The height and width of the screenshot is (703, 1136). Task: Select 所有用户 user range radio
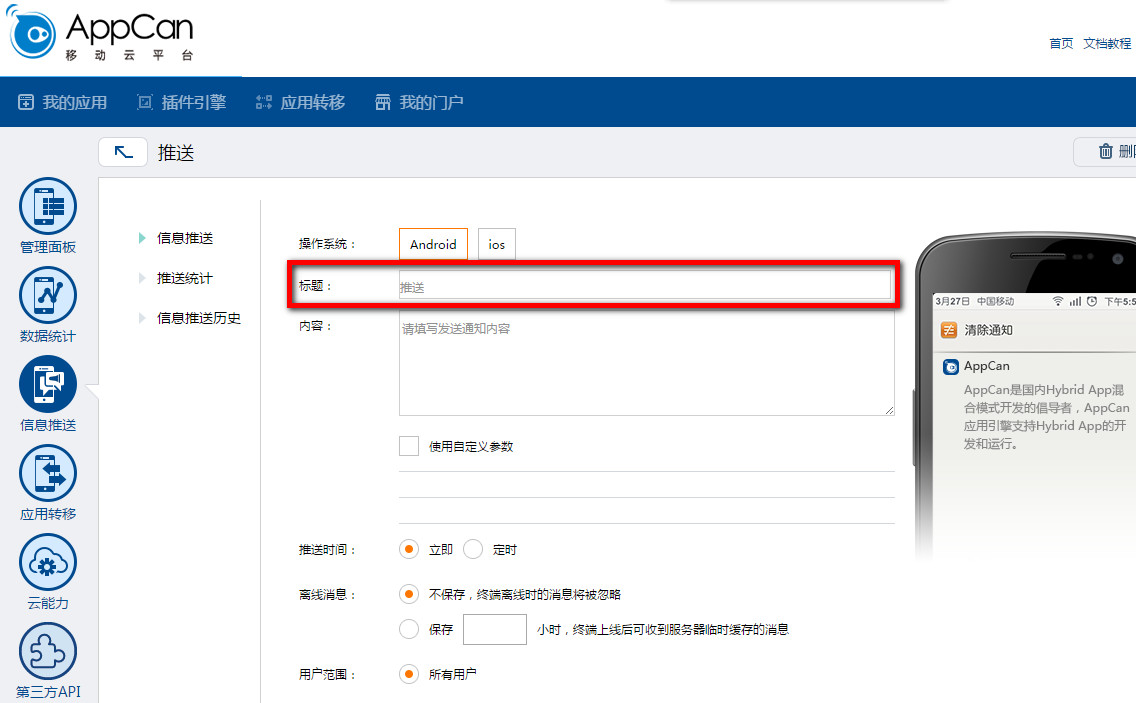point(409,674)
